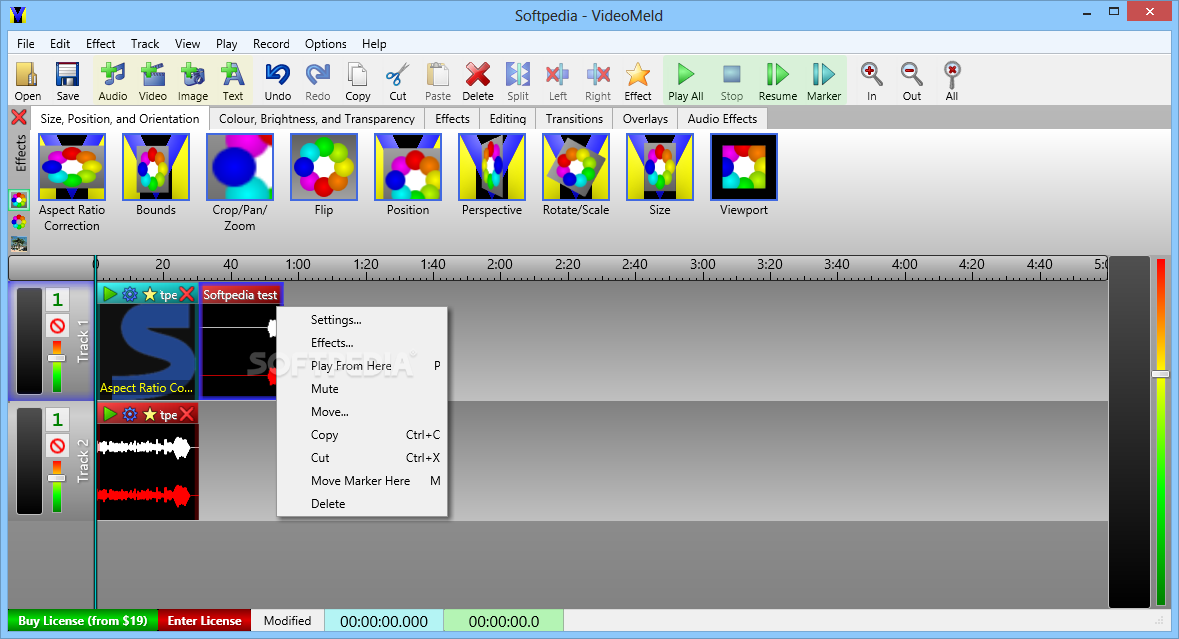Screen dimensions: 1179x639
Task: Open the File menu
Action: click(x=26, y=44)
